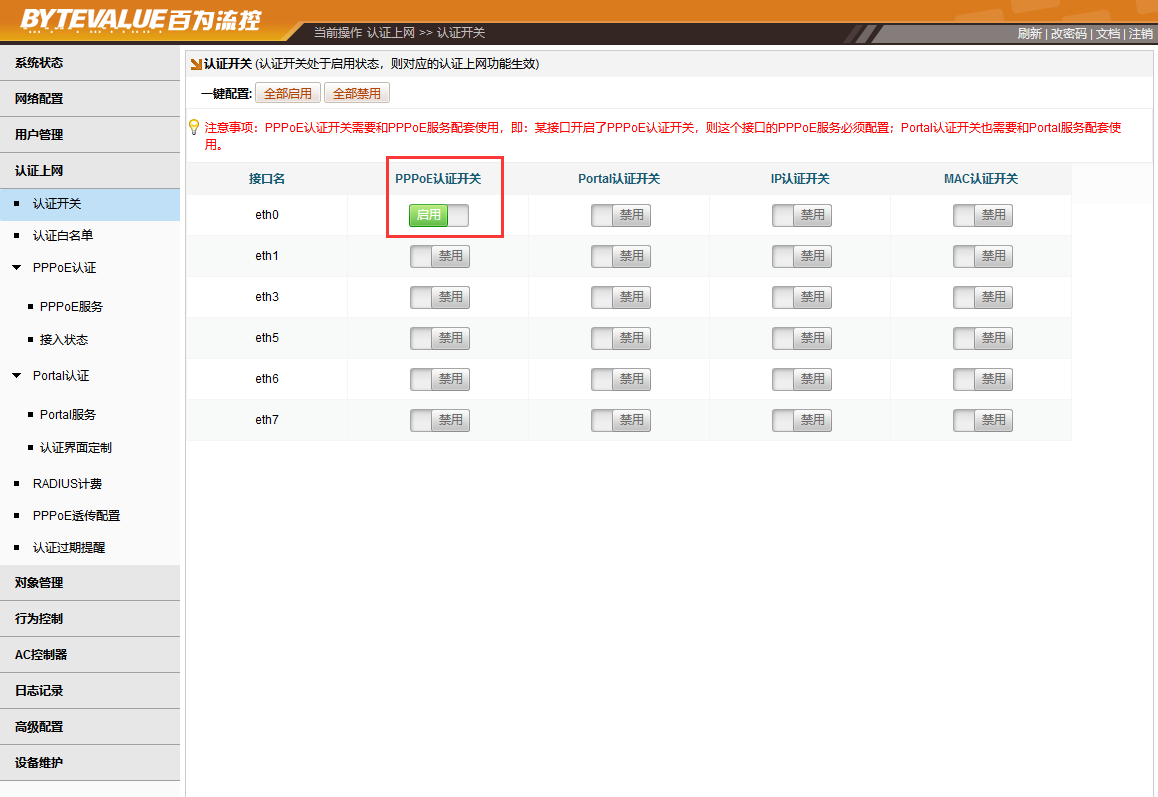
Task: Open the 设备维护 sidebar menu
Action: click(39, 763)
